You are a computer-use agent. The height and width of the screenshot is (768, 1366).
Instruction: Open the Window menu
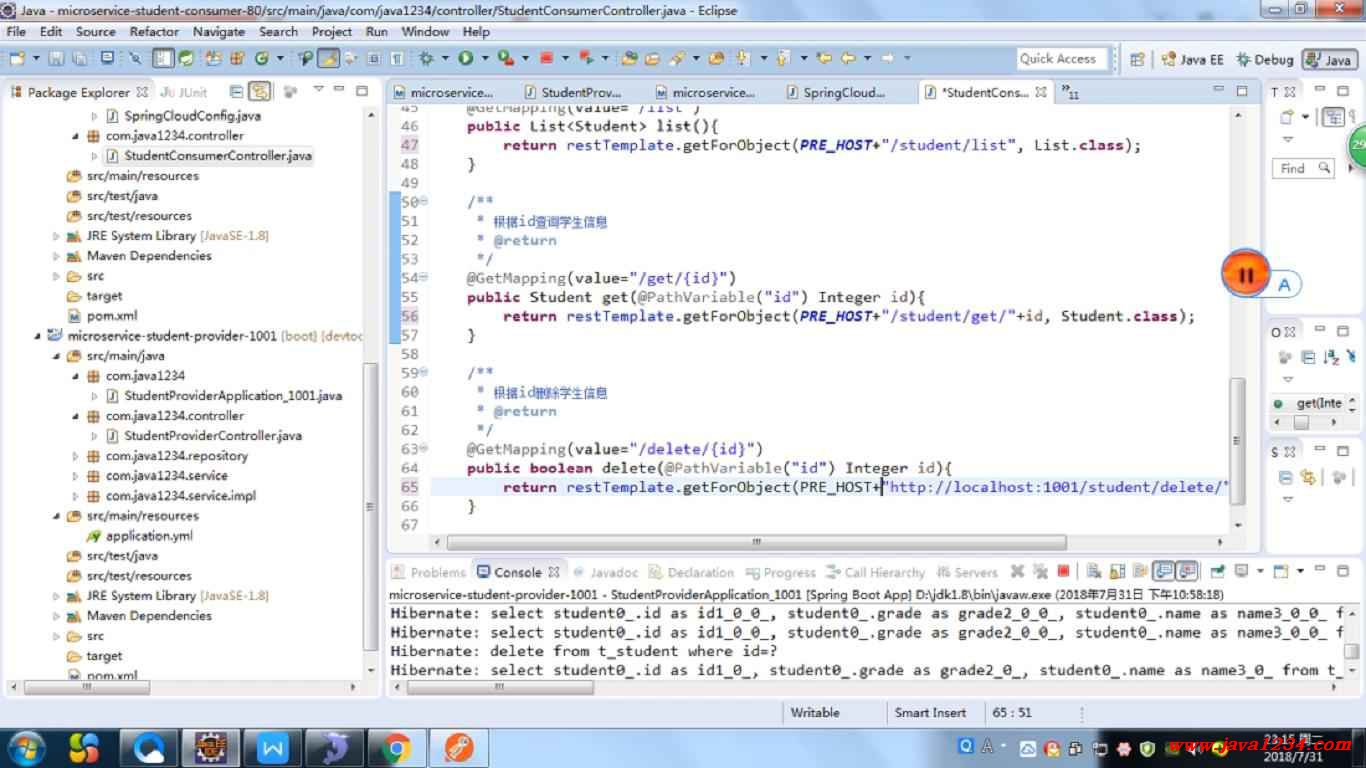pos(425,31)
